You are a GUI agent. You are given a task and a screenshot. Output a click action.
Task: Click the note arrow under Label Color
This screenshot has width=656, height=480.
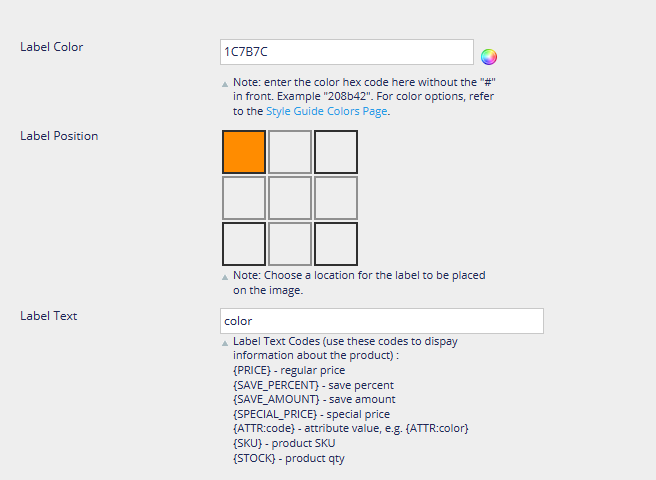pyautogui.click(x=225, y=84)
